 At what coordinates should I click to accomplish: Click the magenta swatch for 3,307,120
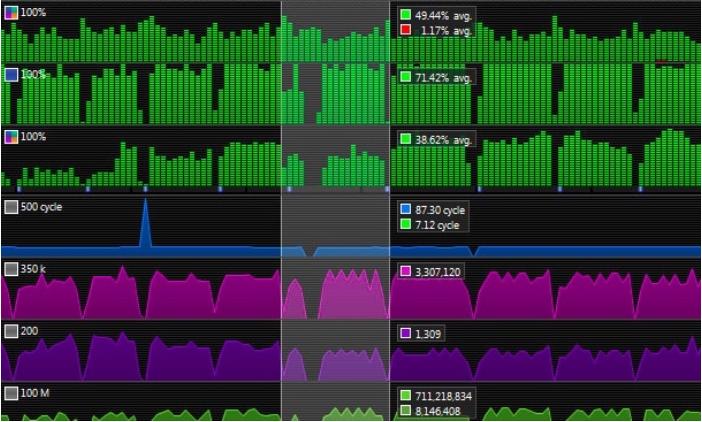click(x=406, y=272)
